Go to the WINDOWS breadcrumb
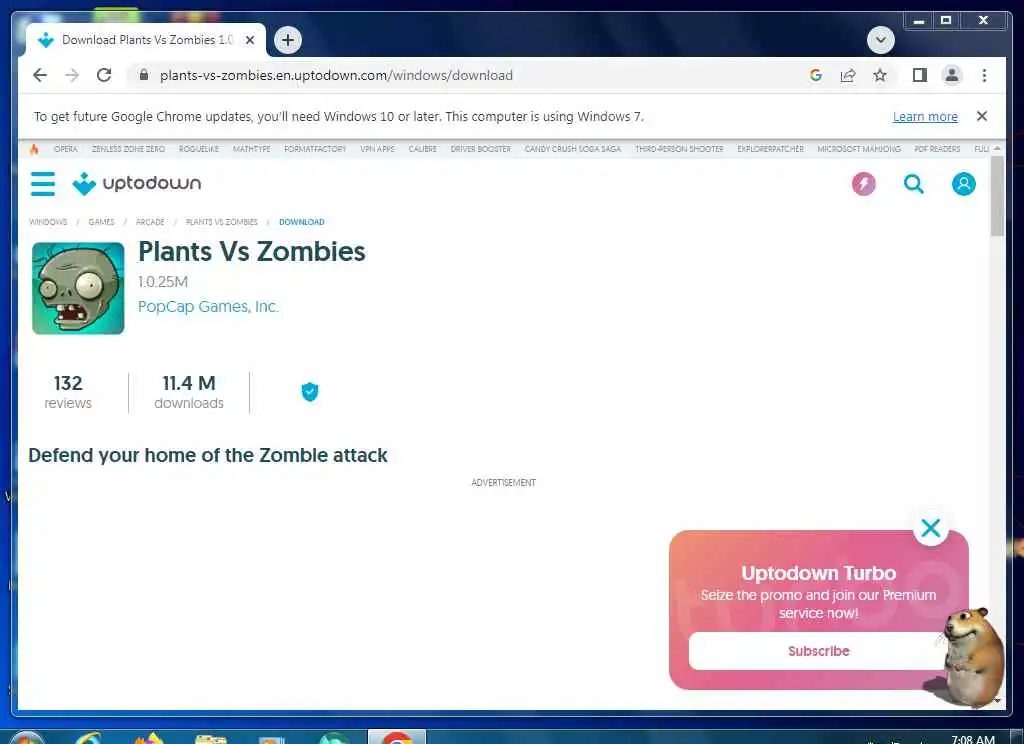This screenshot has height=744, width=1024. pos(48,222)
